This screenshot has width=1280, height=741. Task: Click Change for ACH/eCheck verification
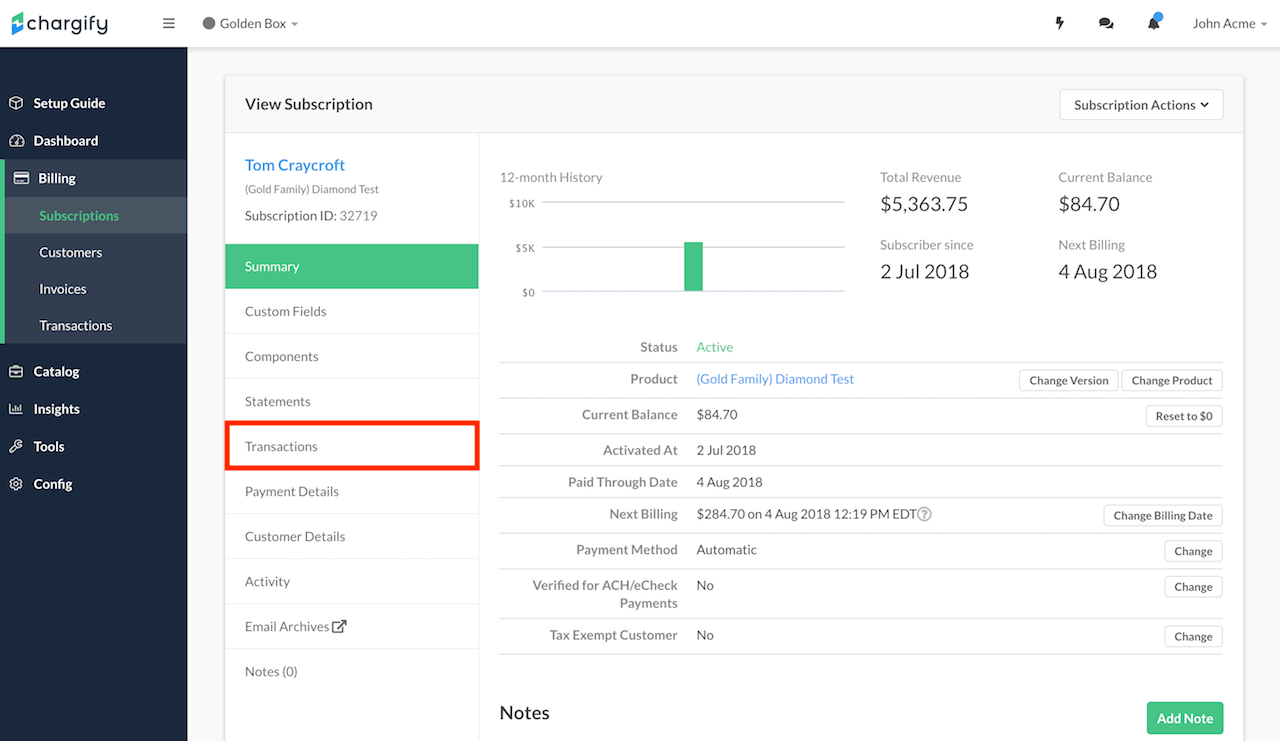coord(1193,587)
